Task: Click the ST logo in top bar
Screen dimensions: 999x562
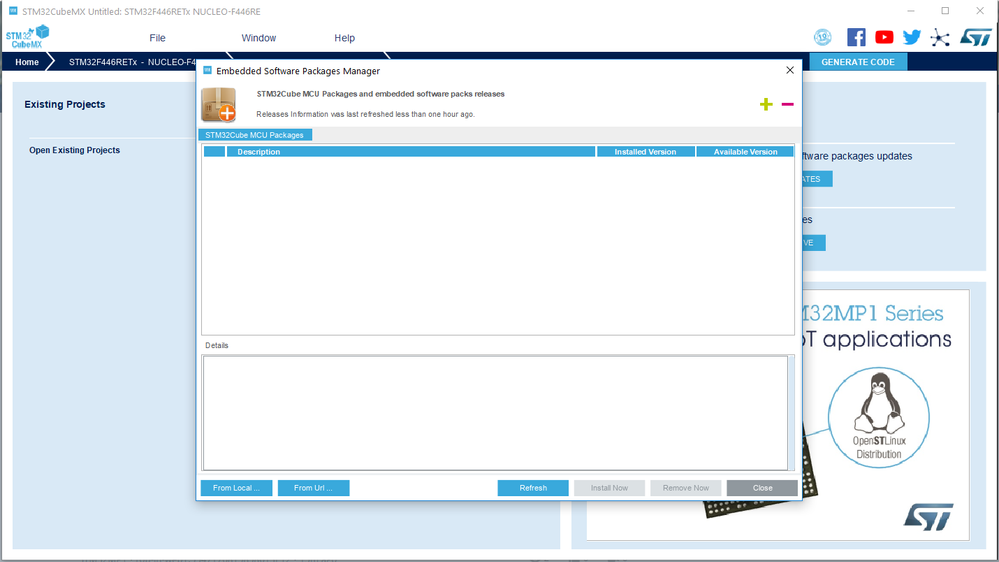Action: (x=975, y=37)
